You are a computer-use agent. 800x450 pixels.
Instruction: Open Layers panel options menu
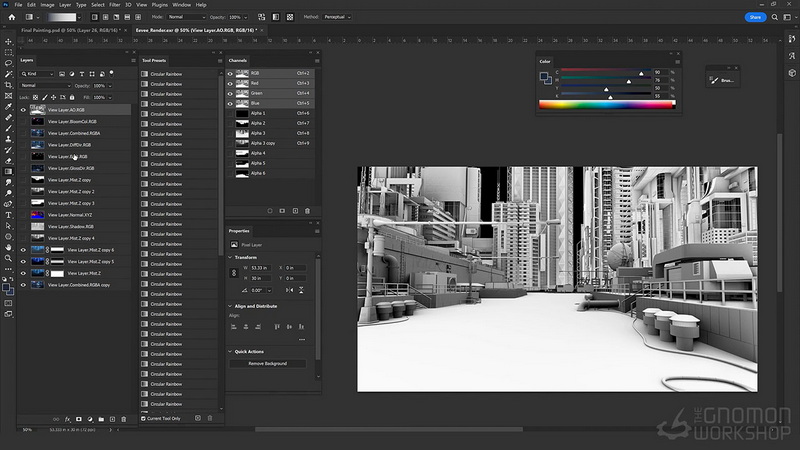coord(133,60)
